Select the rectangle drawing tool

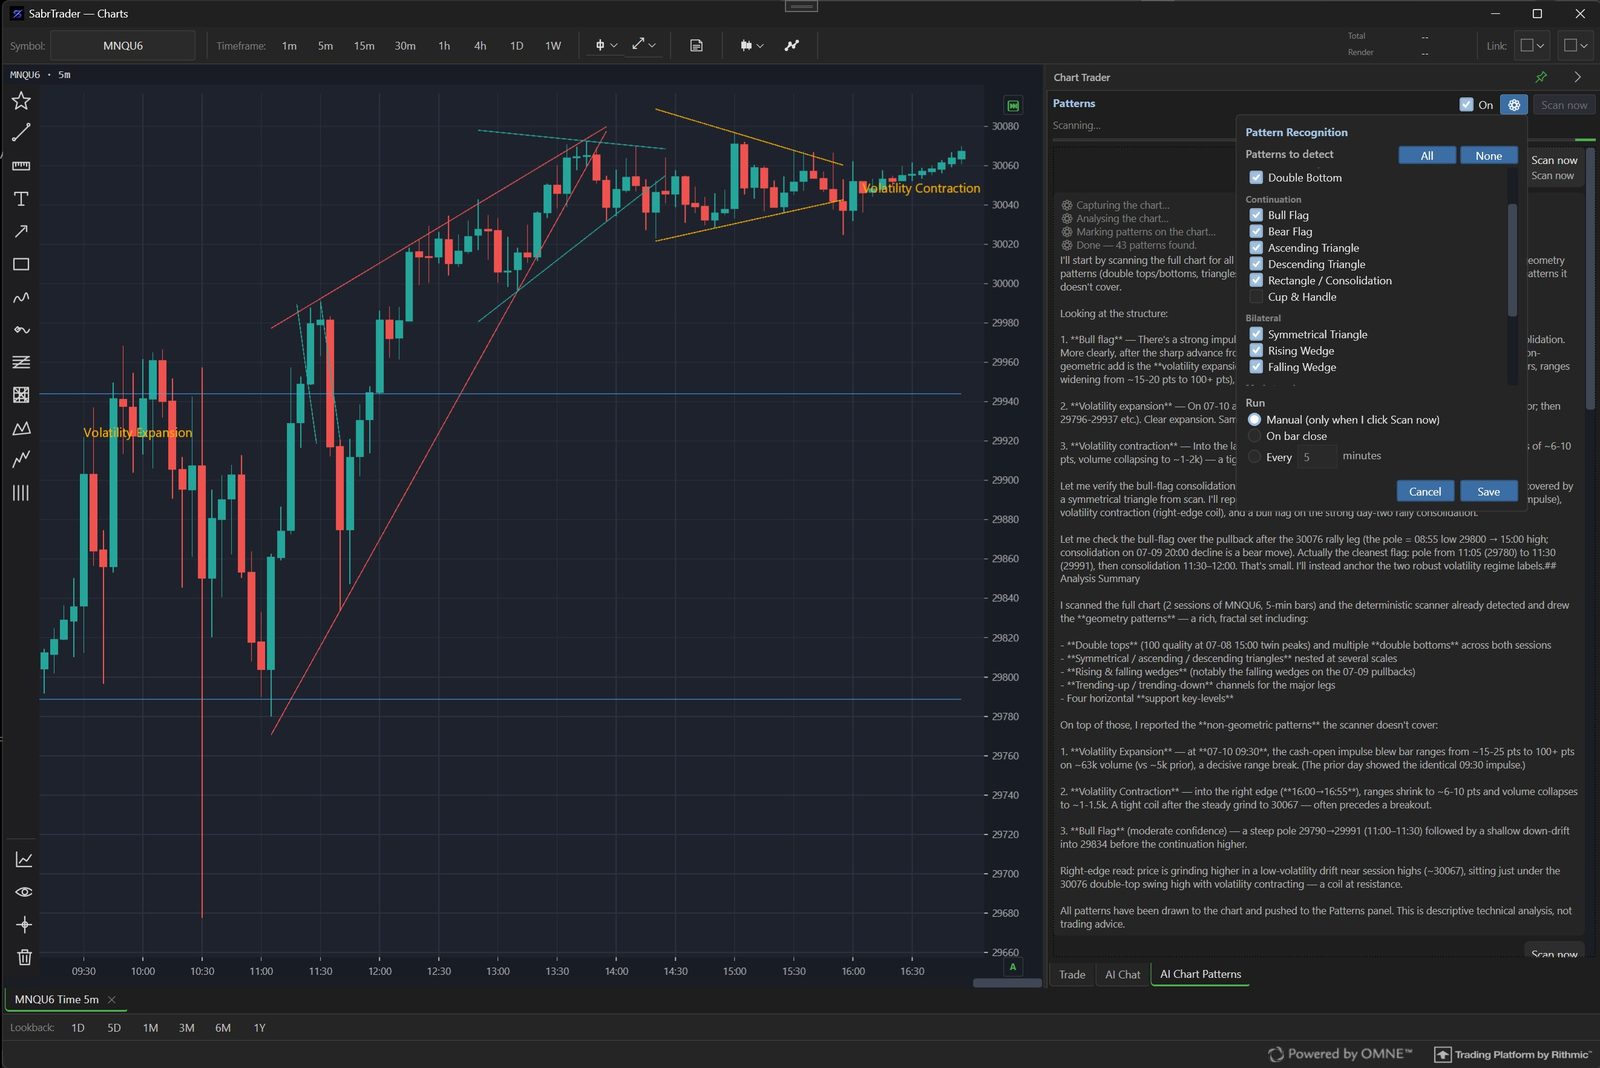[x=21, y=264]
